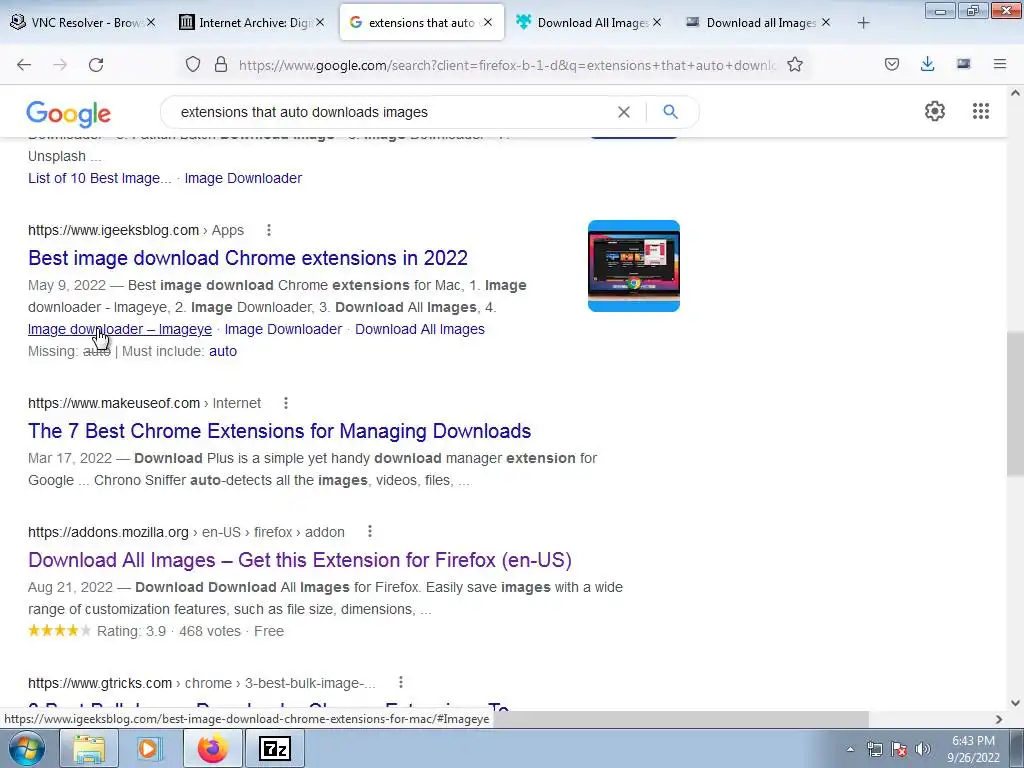1024x768 pixels.
Task: Reload the current page
Action: pos(96,64)
